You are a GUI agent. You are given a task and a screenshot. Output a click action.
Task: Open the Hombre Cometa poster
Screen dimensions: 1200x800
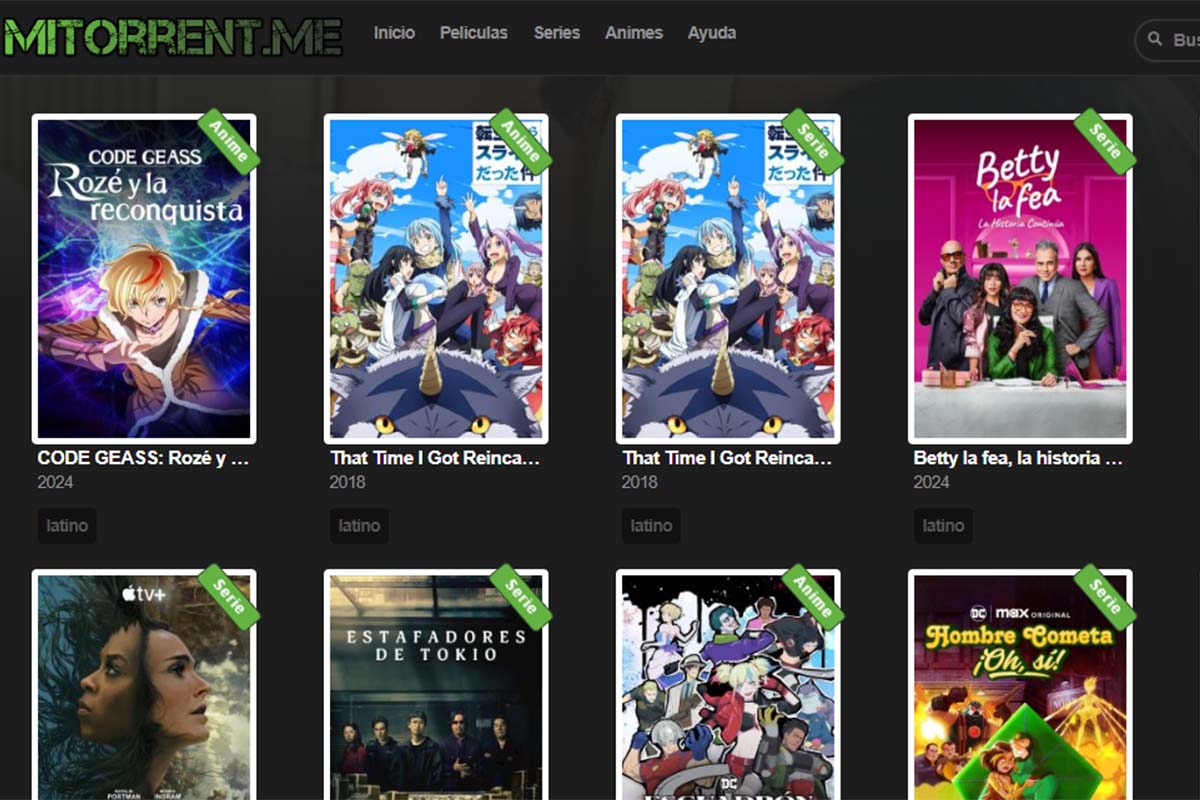point(1020,685)
